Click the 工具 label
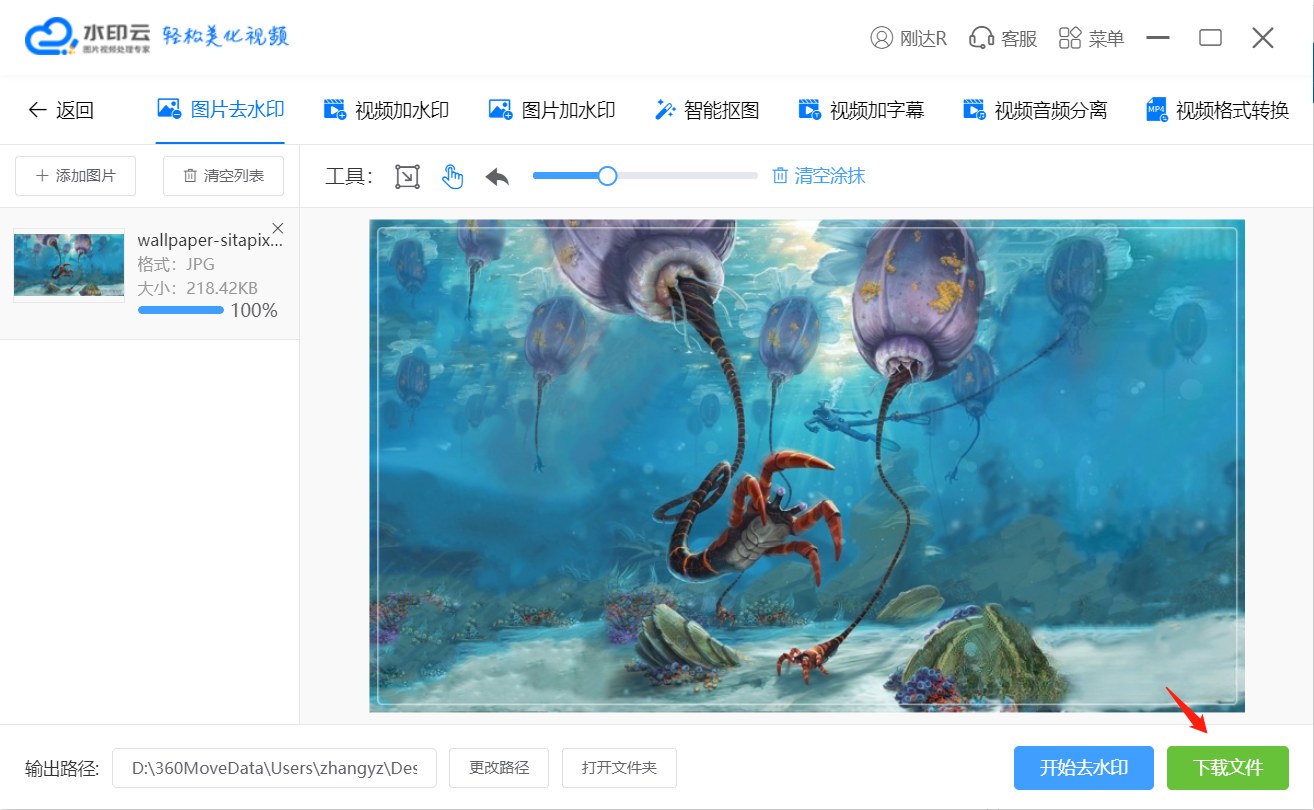The image size is (1314, 810). 349,177
